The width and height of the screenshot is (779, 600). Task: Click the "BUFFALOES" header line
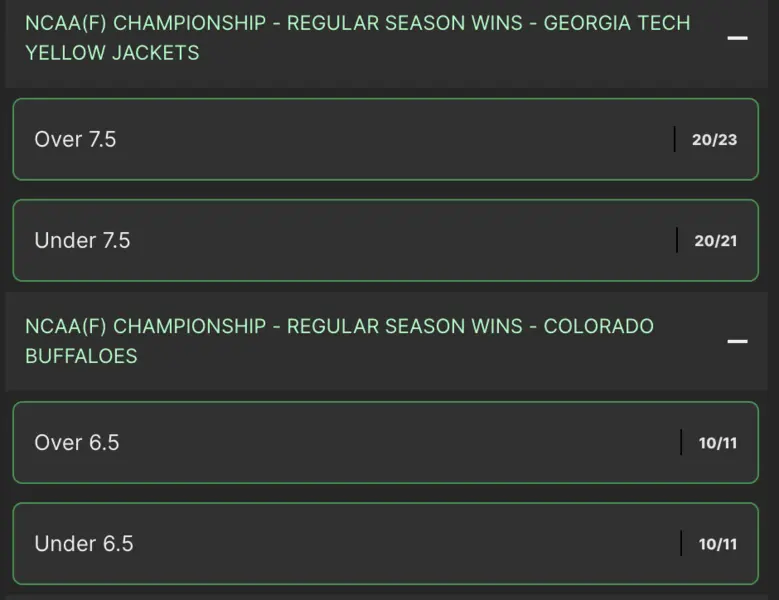point(81,356)
